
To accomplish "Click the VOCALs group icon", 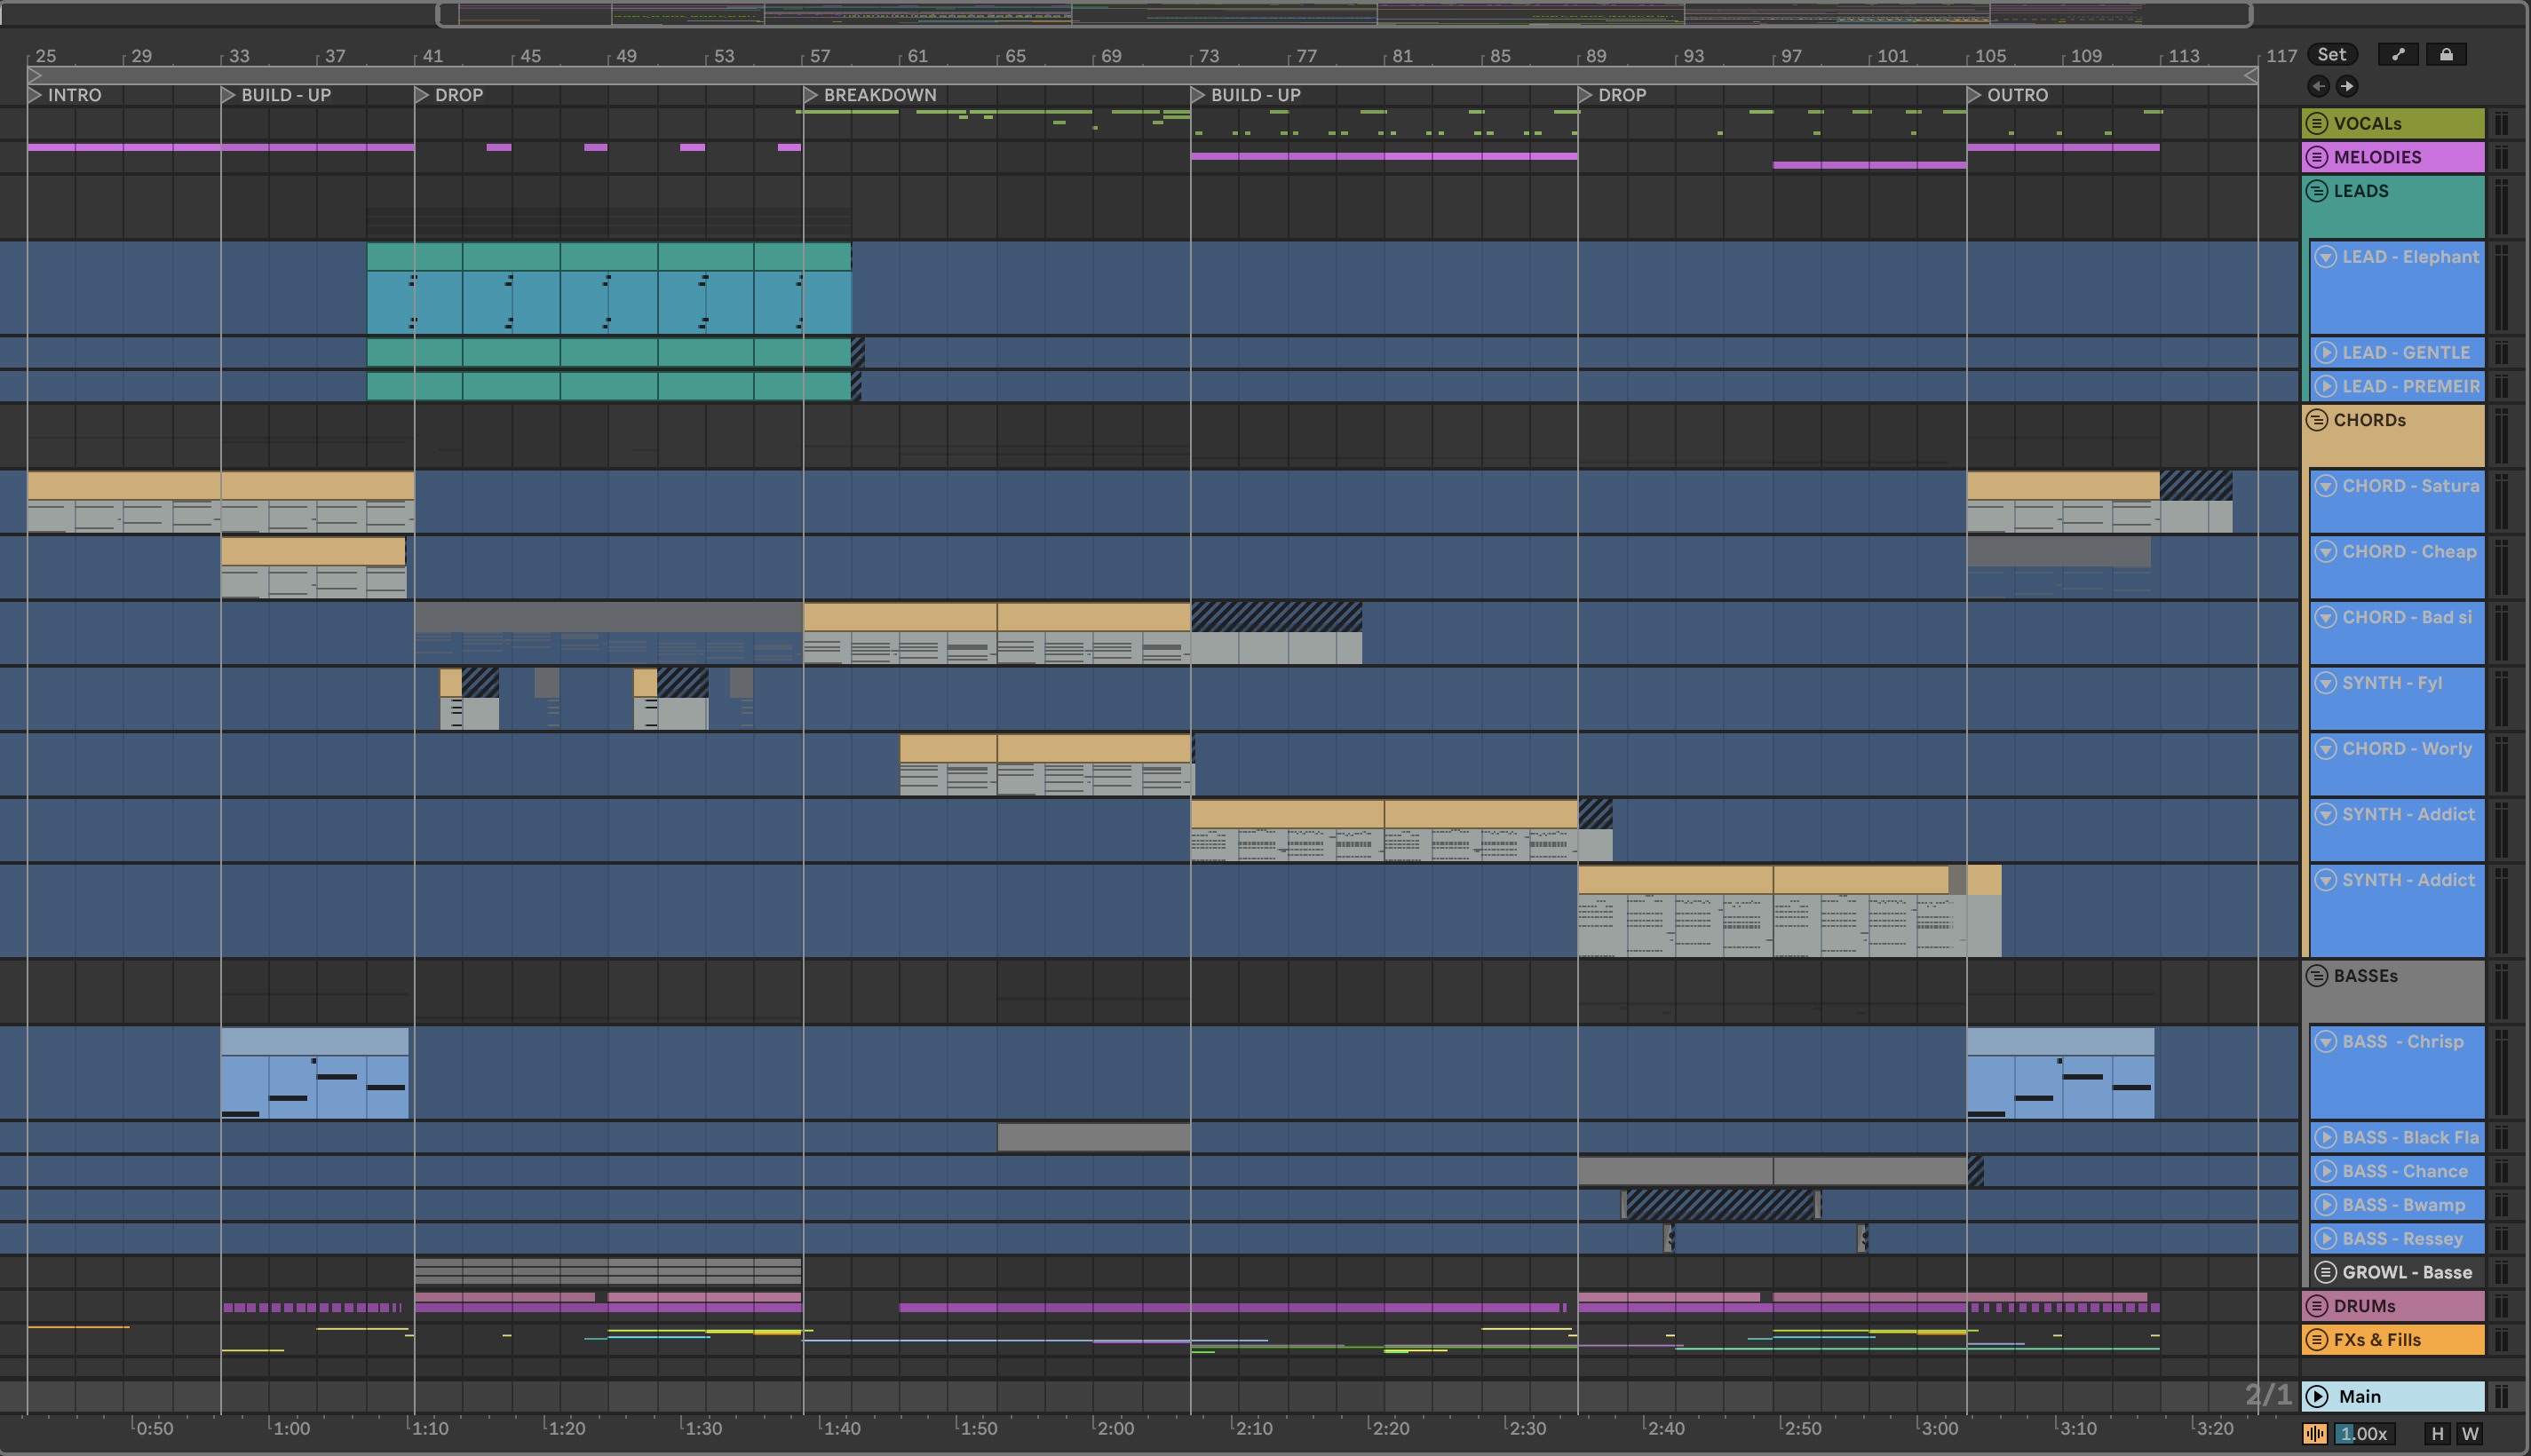I will point(2316,124).
